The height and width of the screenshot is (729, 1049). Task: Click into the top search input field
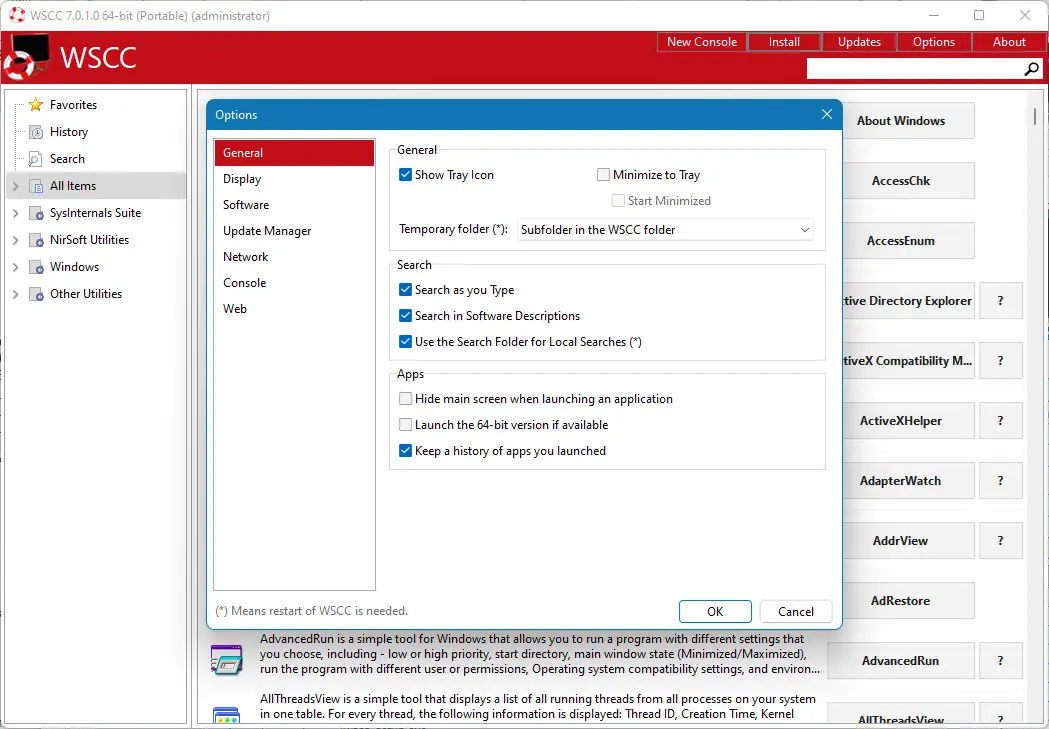pyautogui.click(x=914, y=69)
